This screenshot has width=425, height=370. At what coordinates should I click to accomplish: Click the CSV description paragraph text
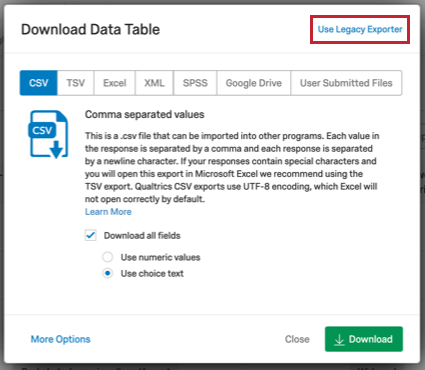(232, 167)
